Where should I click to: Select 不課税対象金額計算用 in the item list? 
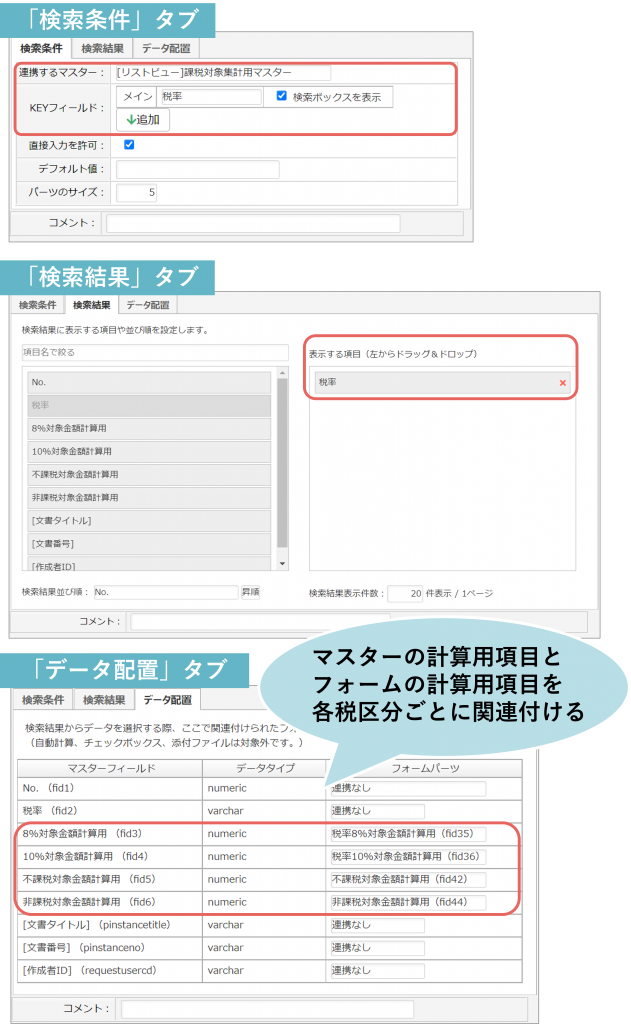pyautogui.click(x=150, y=474)
